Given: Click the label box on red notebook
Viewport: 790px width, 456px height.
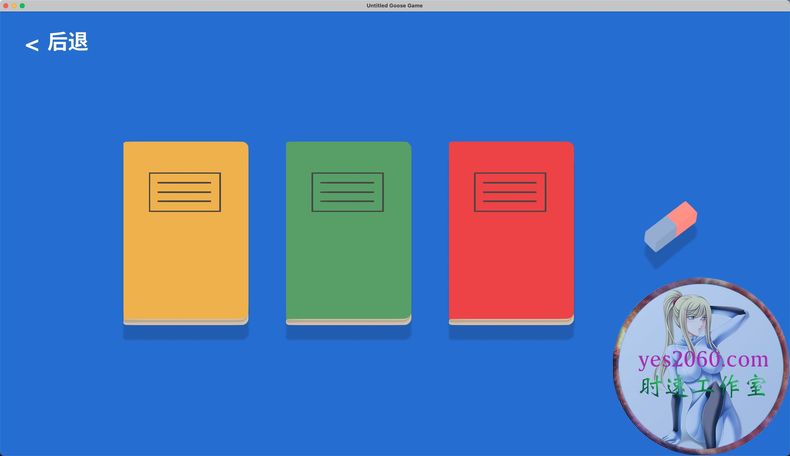Looking at the screenshot, I should pyautogui.click(x=510, y=192).
